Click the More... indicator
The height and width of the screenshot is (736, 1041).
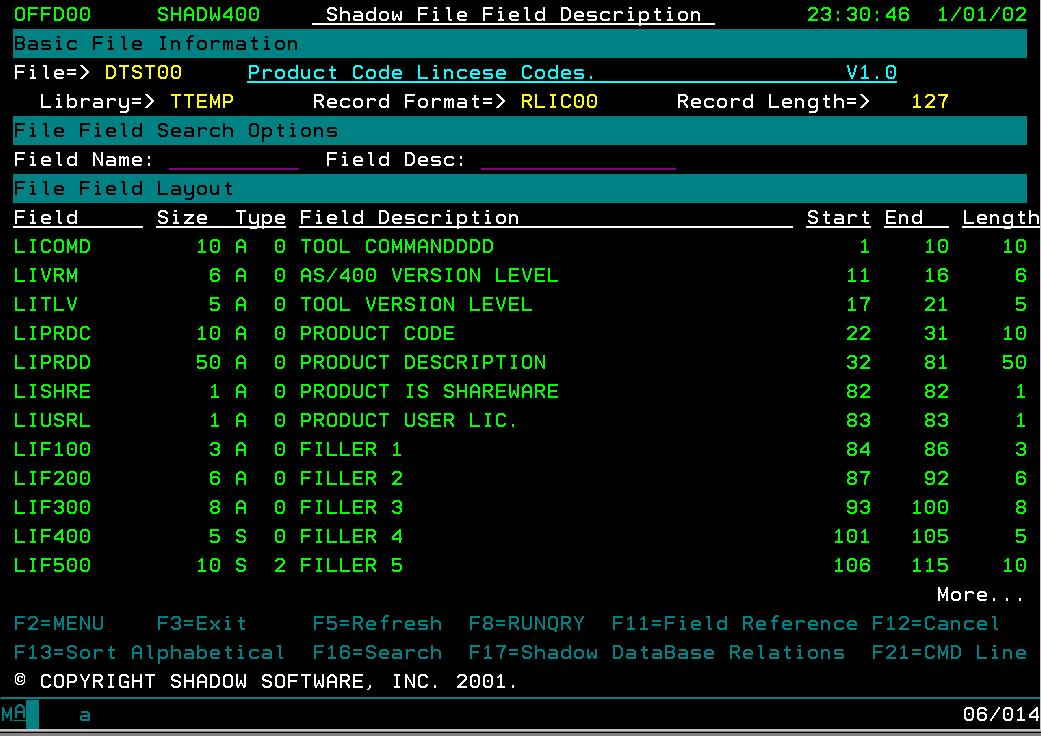click(x=981, y=595)
